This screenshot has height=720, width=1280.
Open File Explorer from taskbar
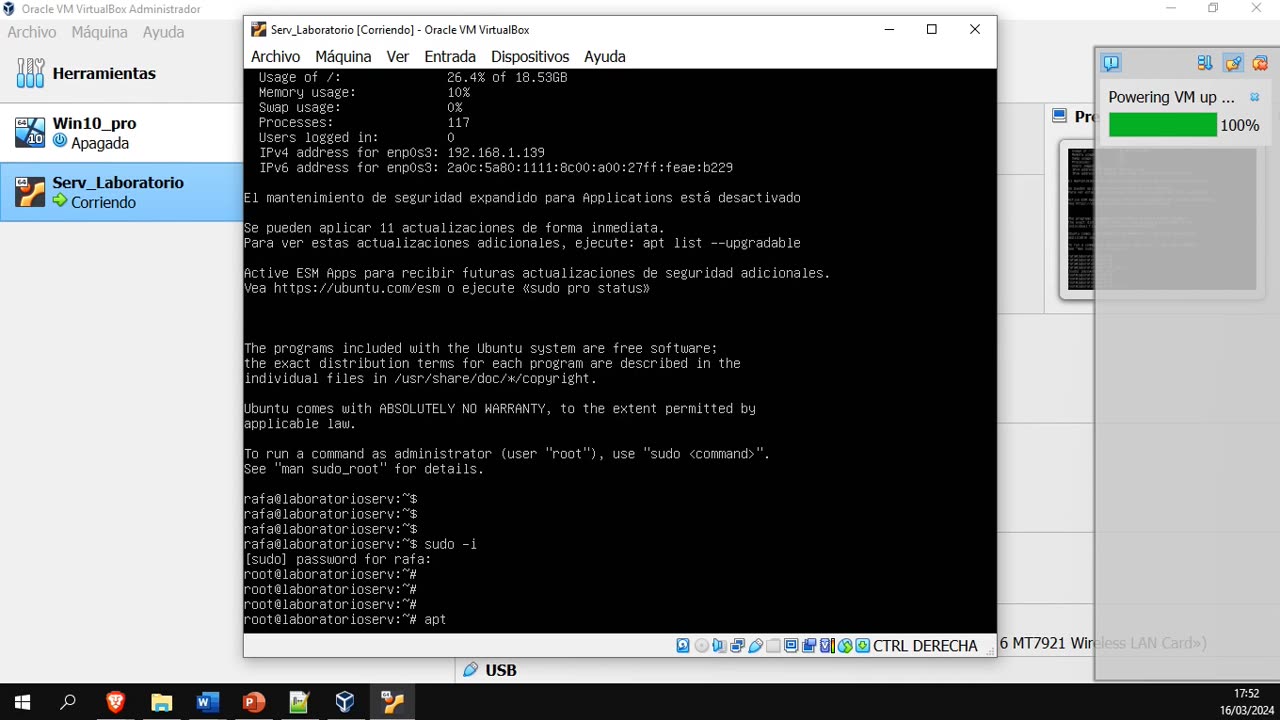click(161, 702)
